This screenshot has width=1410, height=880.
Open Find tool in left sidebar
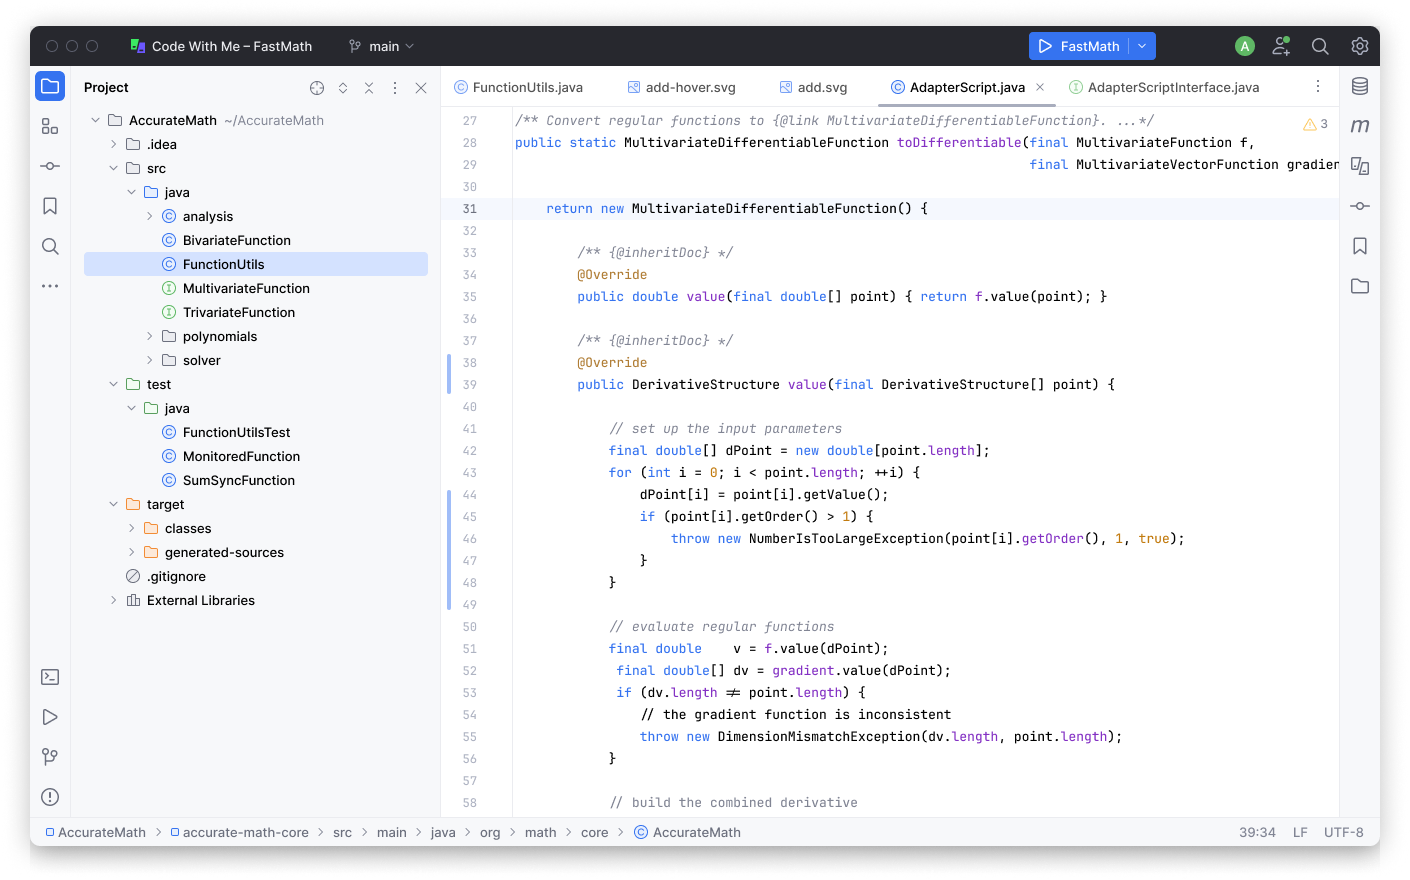[x=50, y=246]
